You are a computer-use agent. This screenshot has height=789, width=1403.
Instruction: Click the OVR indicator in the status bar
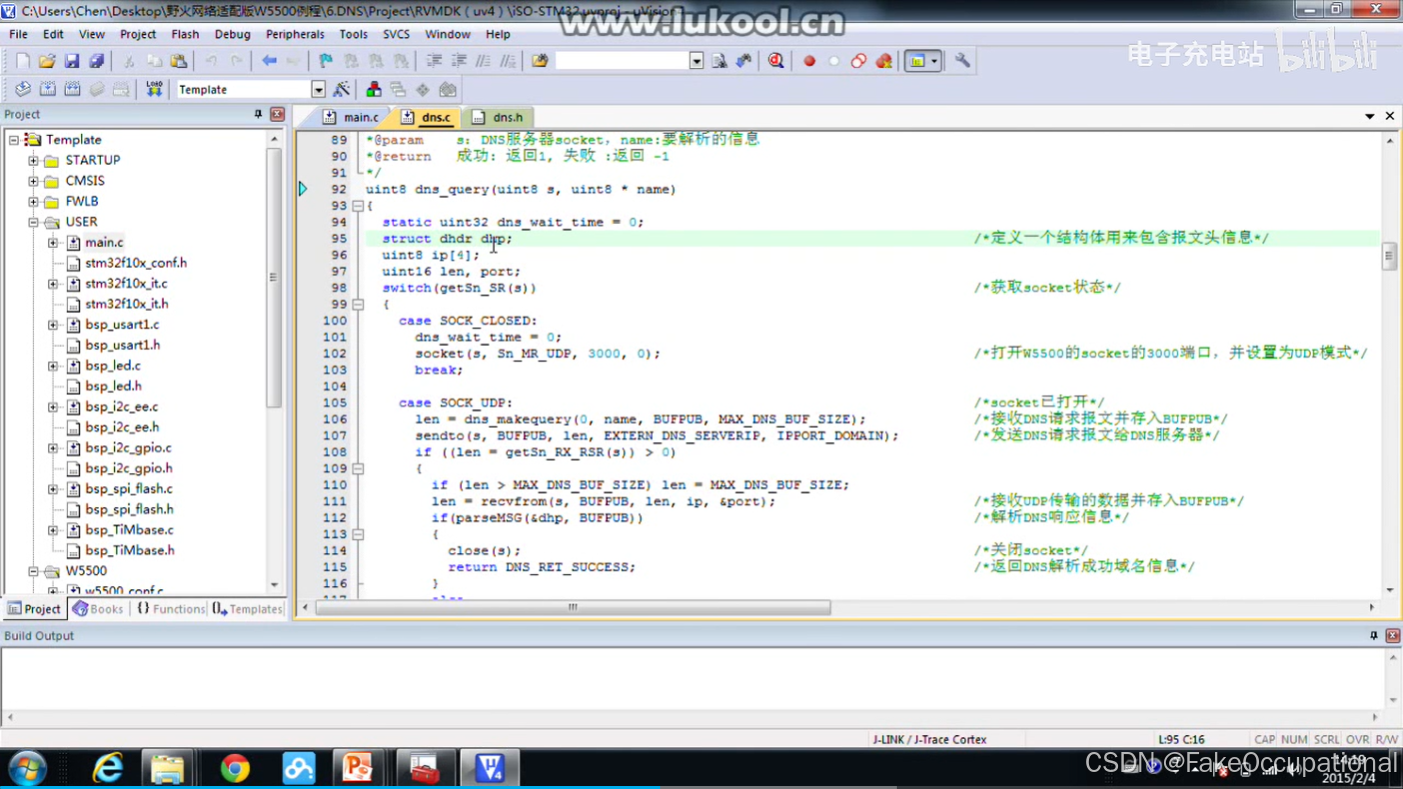[1357, 740]
